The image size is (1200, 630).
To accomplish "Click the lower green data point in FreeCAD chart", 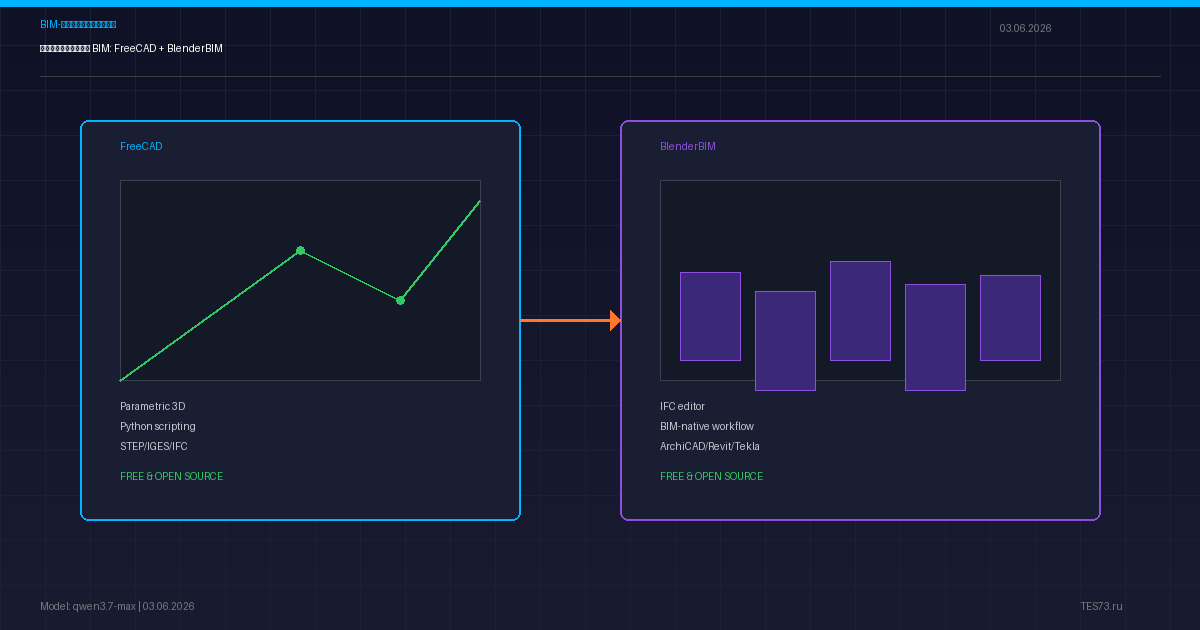I will [400, 300].
